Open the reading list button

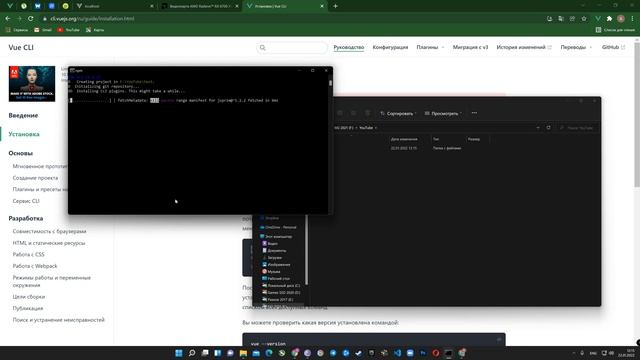(615, 30)
